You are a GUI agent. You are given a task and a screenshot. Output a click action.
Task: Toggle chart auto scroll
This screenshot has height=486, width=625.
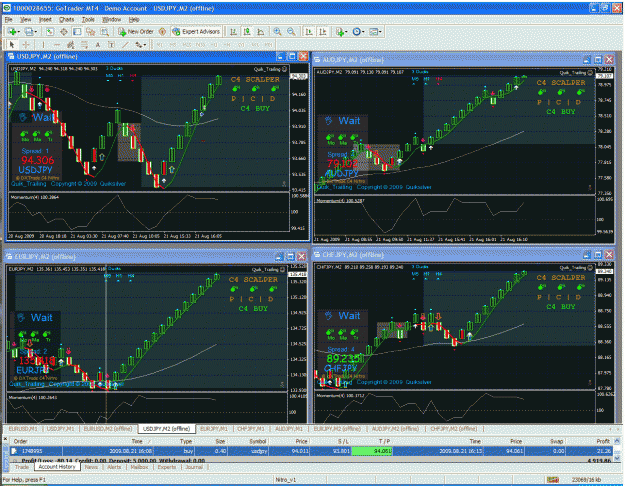309,31
